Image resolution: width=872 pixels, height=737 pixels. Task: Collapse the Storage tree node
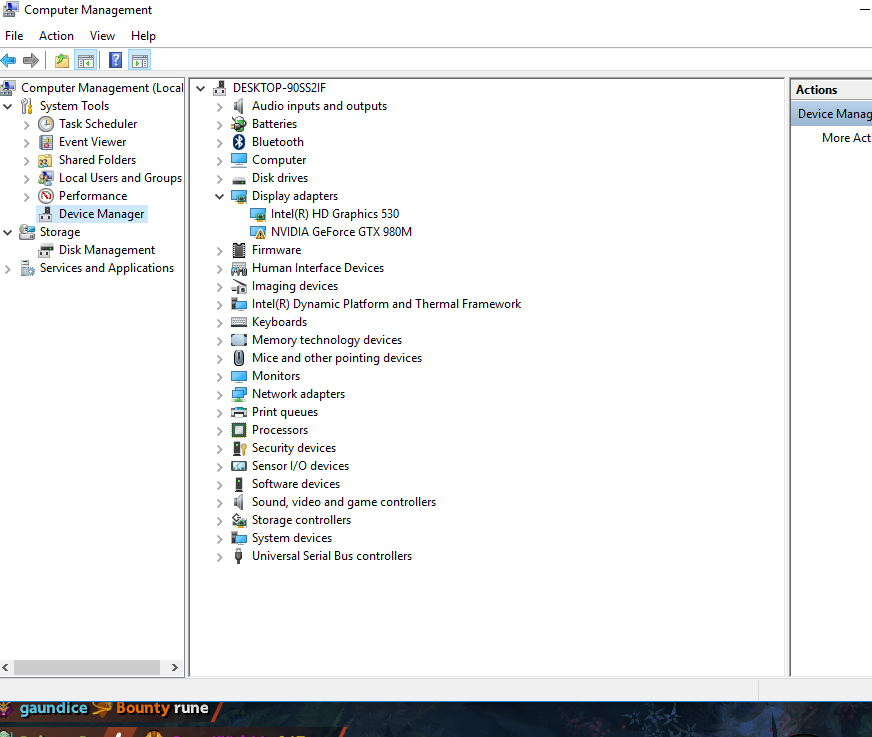click(x=8, y=233)
